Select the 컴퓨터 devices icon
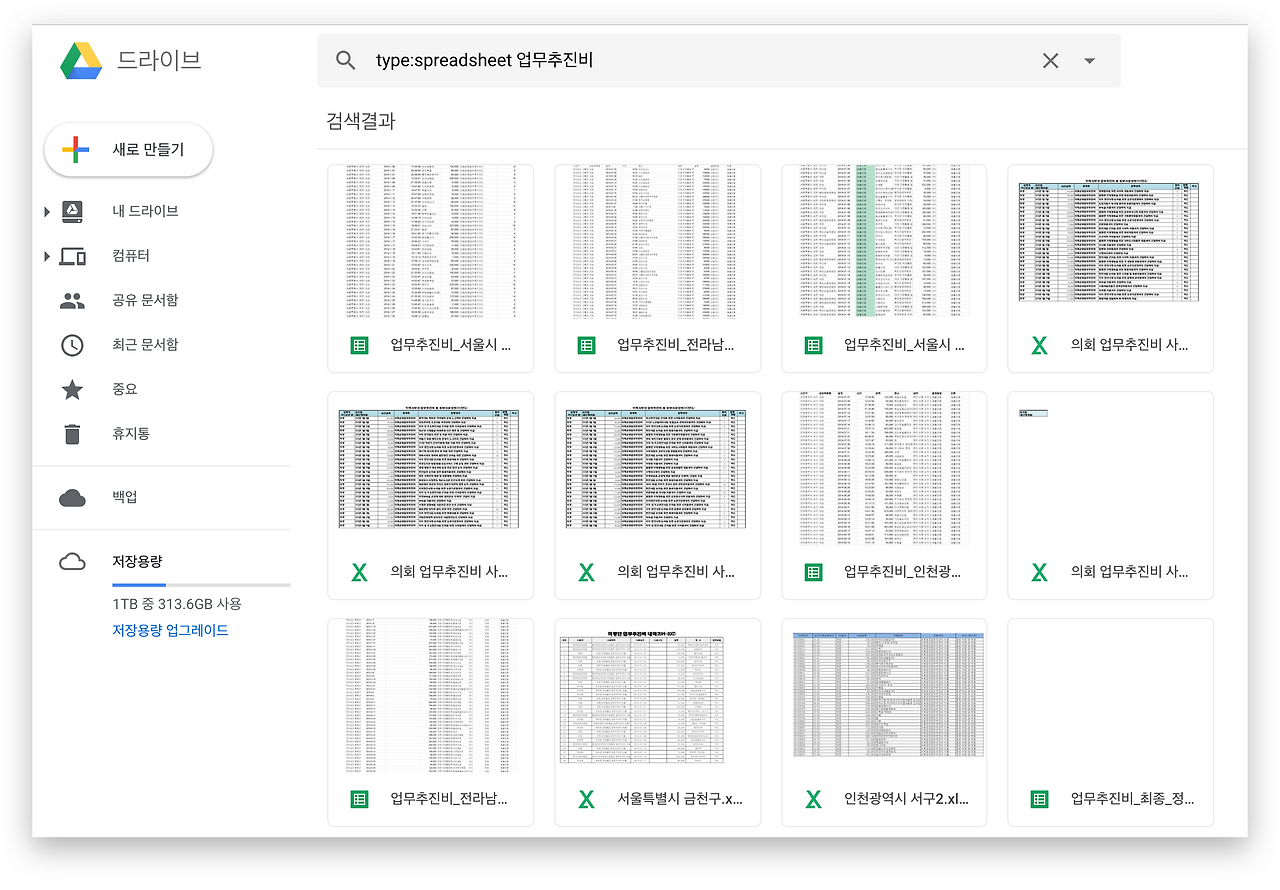The image size is (1280, 890). click(72, 256)
